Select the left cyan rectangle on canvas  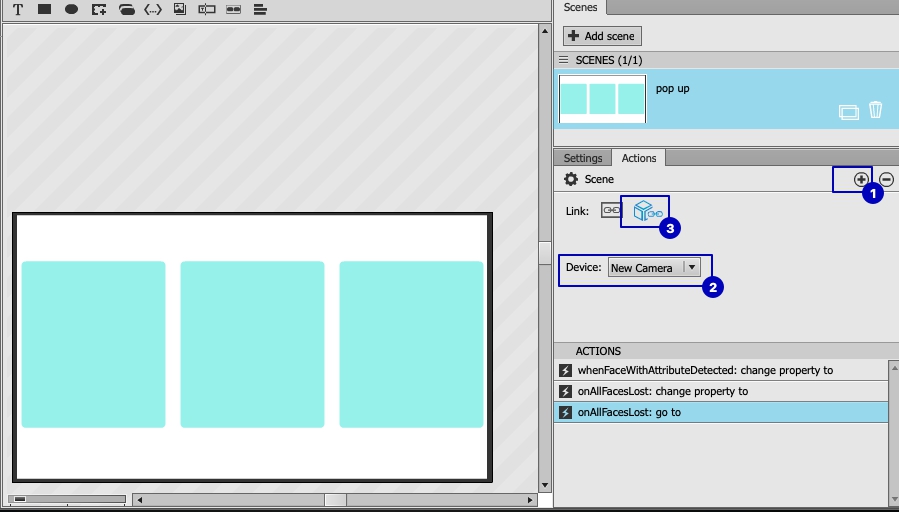coord(93,345)
